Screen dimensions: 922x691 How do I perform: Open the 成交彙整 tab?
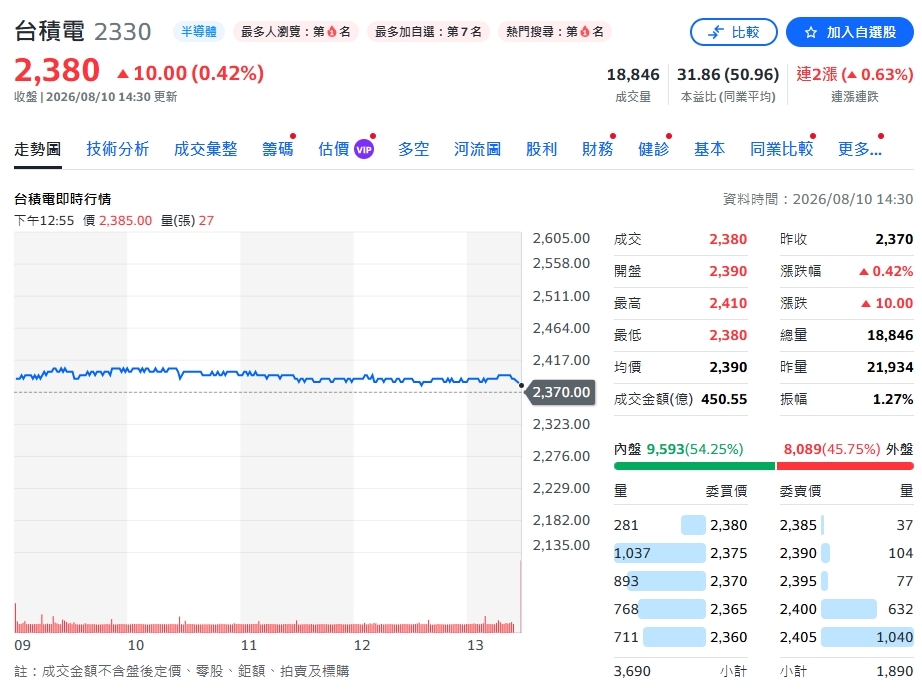pos(205,149)
